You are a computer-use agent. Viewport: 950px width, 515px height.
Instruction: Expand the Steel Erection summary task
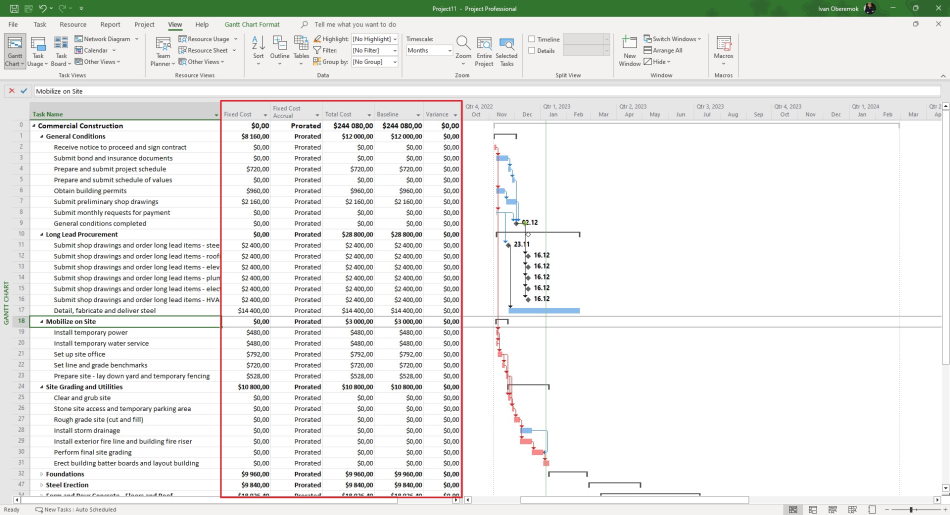42,485
